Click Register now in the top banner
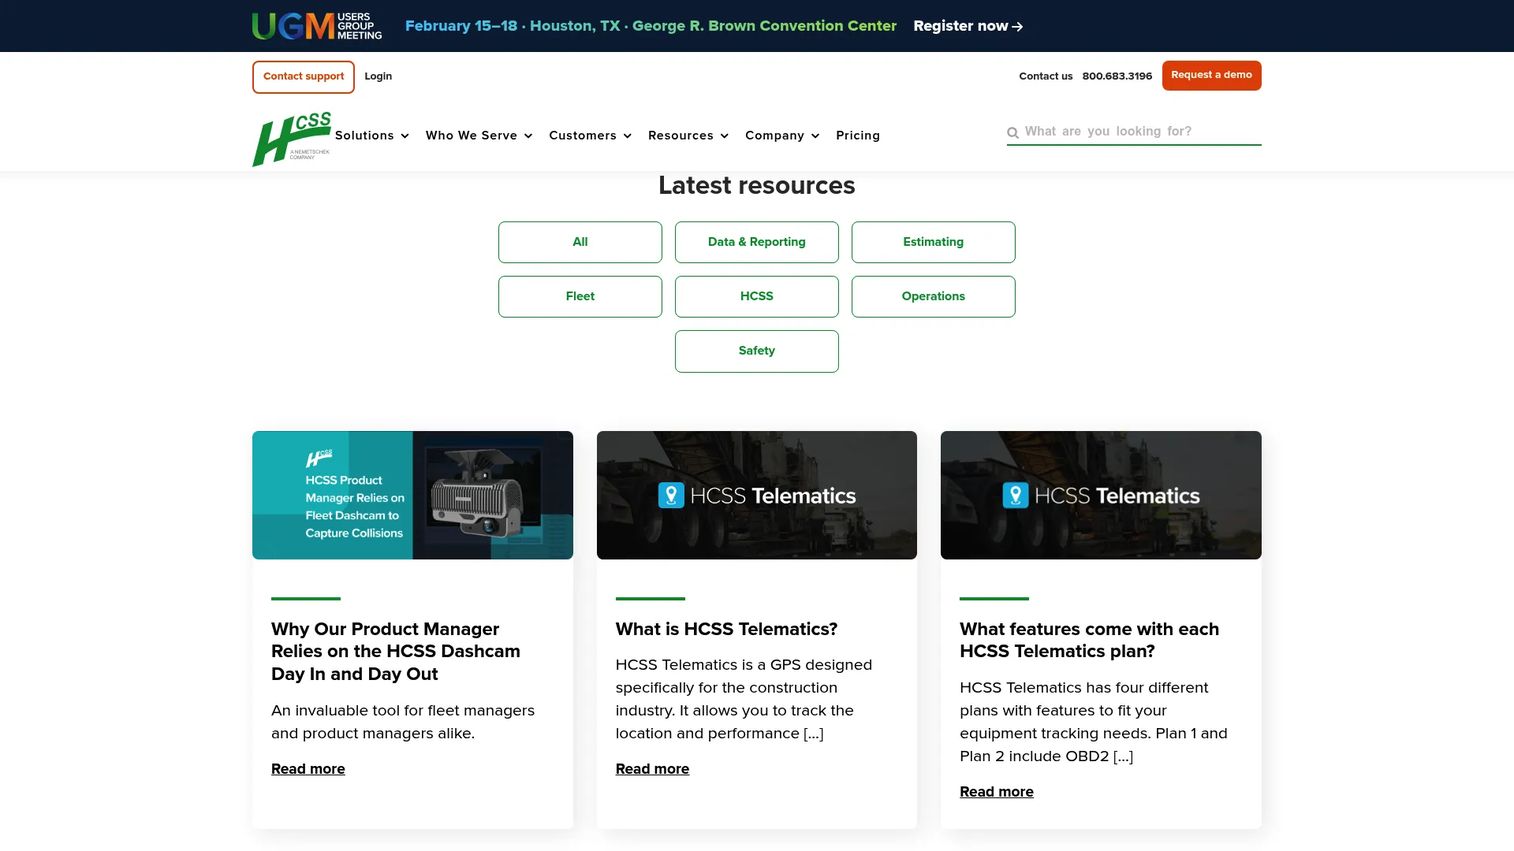This screenshot has height=851, width=1514. [968, 26]
